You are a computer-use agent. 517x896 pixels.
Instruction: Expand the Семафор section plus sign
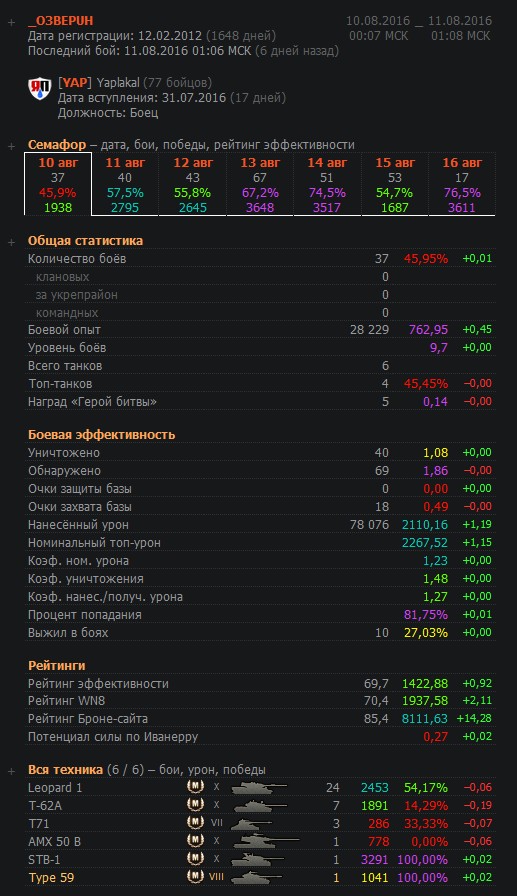point(11,146)
